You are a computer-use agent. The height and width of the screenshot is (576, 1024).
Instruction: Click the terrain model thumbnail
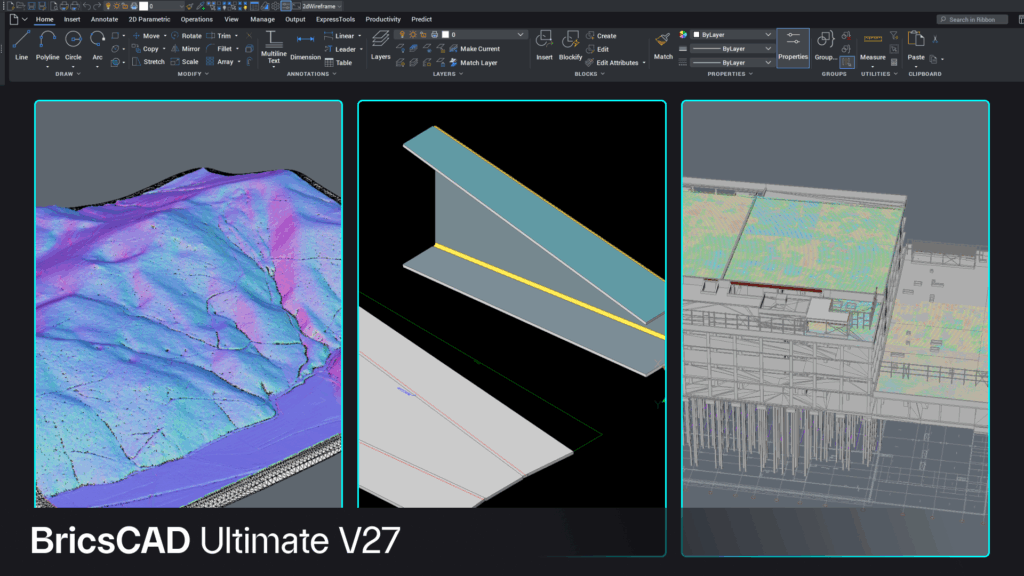point(188,304)
